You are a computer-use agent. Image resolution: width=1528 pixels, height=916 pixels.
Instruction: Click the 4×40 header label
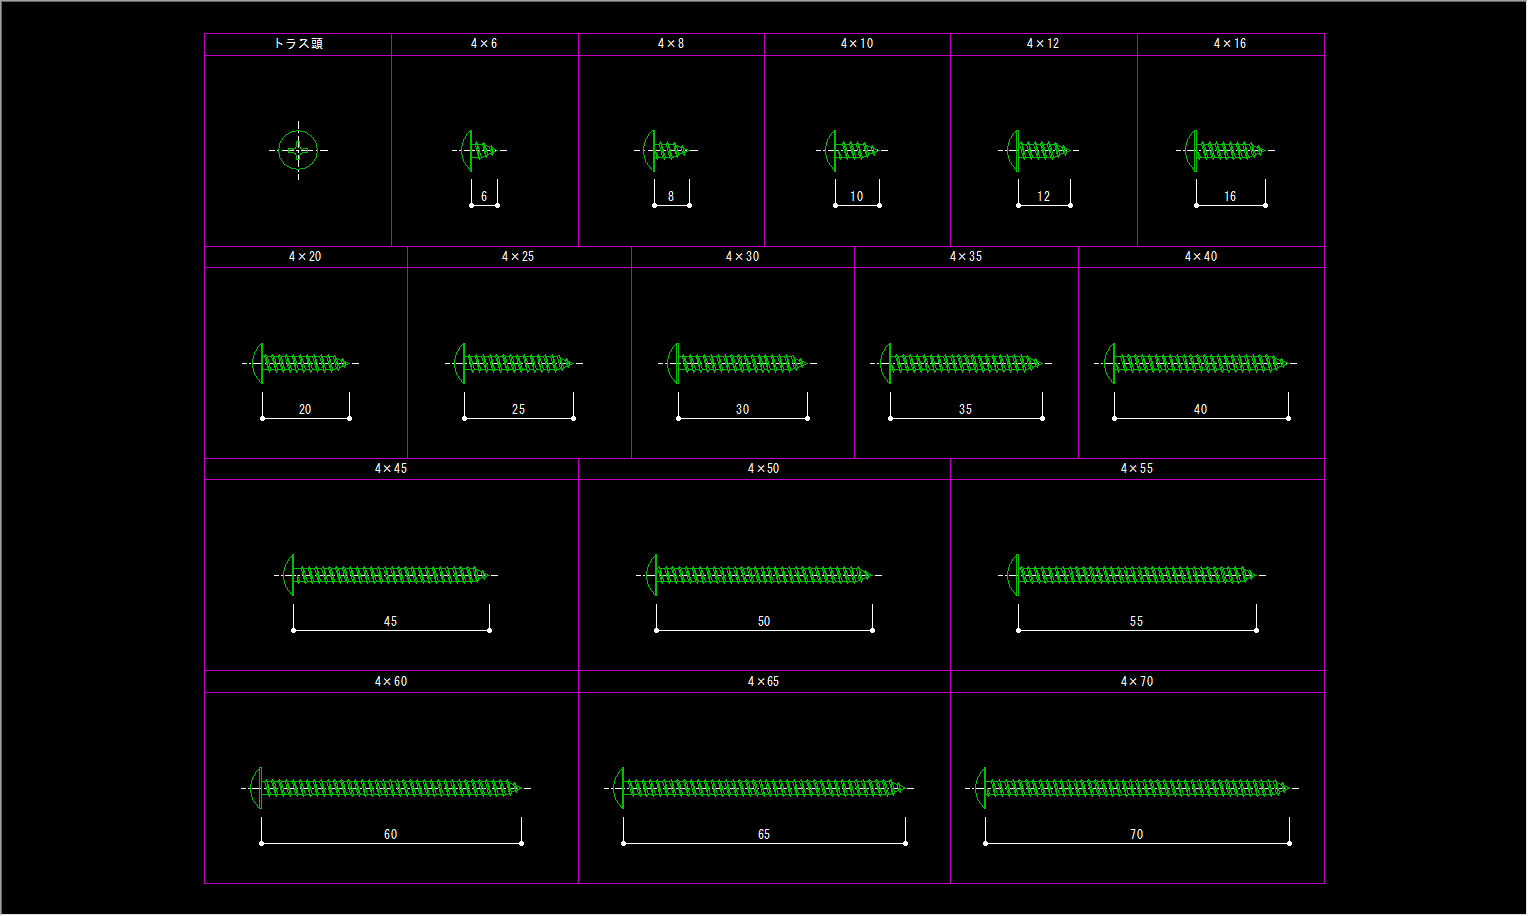1201,257
